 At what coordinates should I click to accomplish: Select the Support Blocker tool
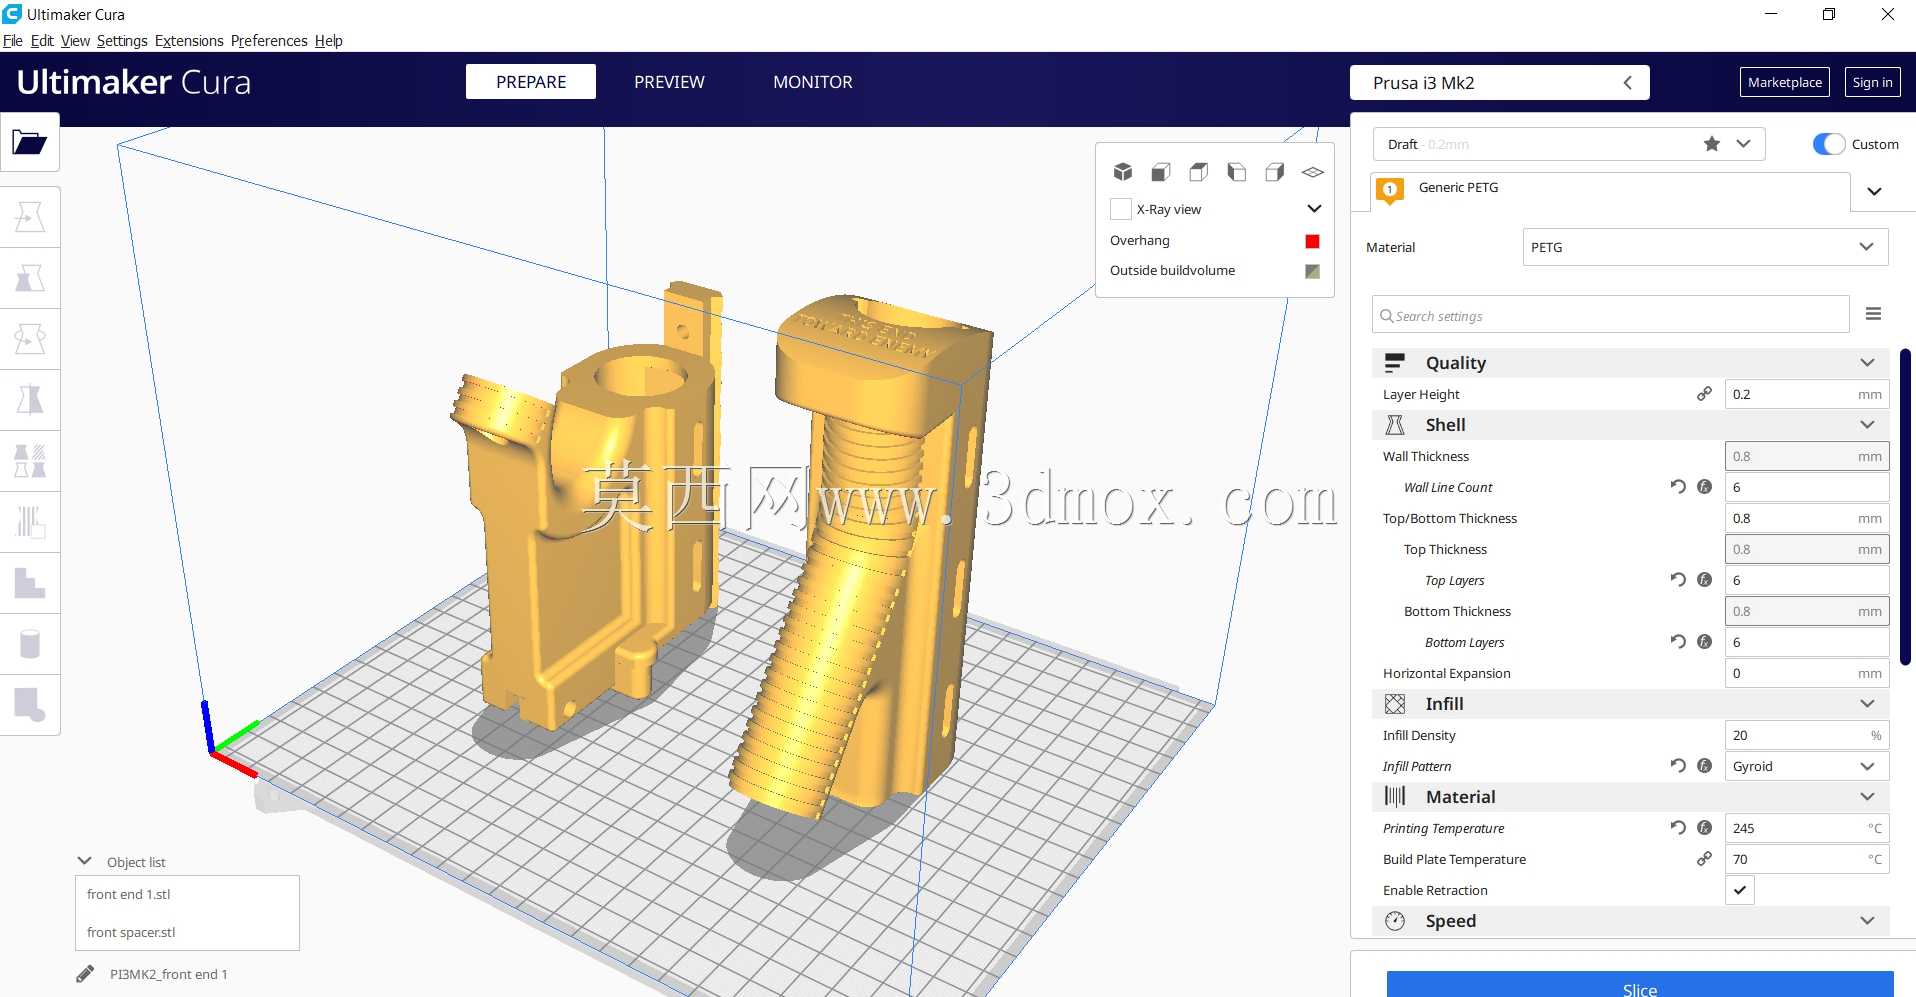point(30,522)
